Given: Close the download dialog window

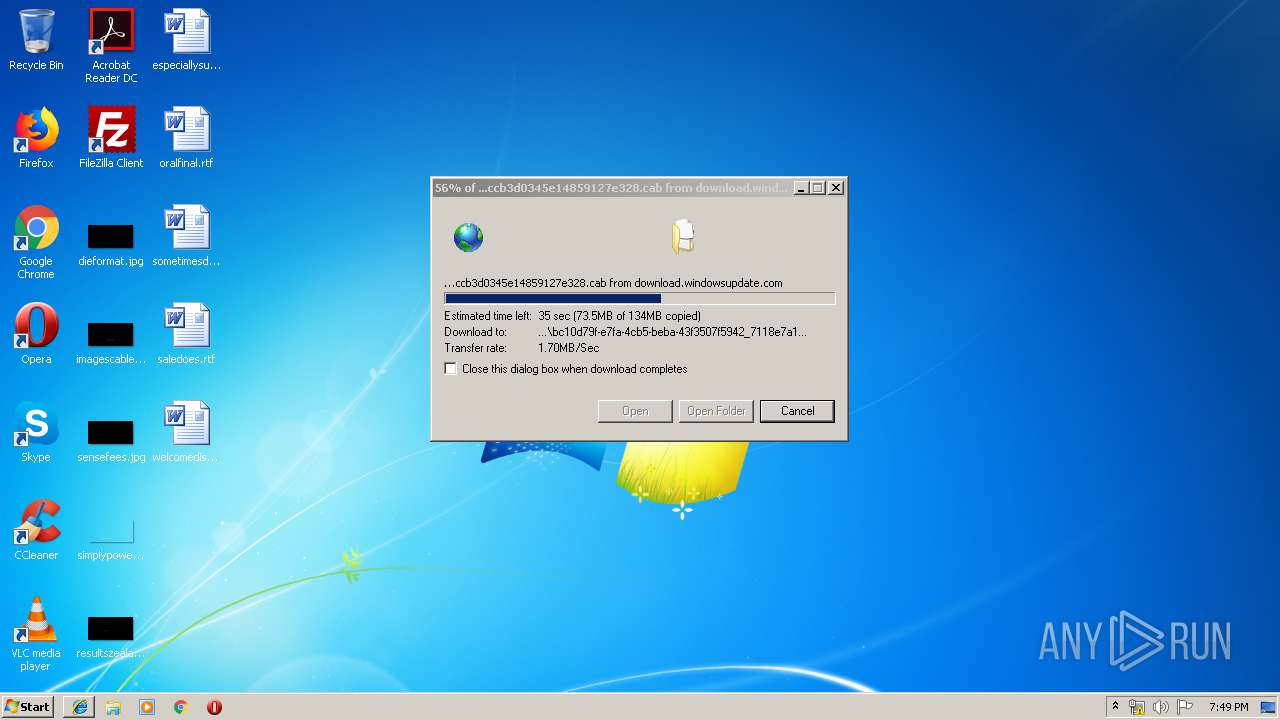Looking at the screenshot, I should (836, 188).
